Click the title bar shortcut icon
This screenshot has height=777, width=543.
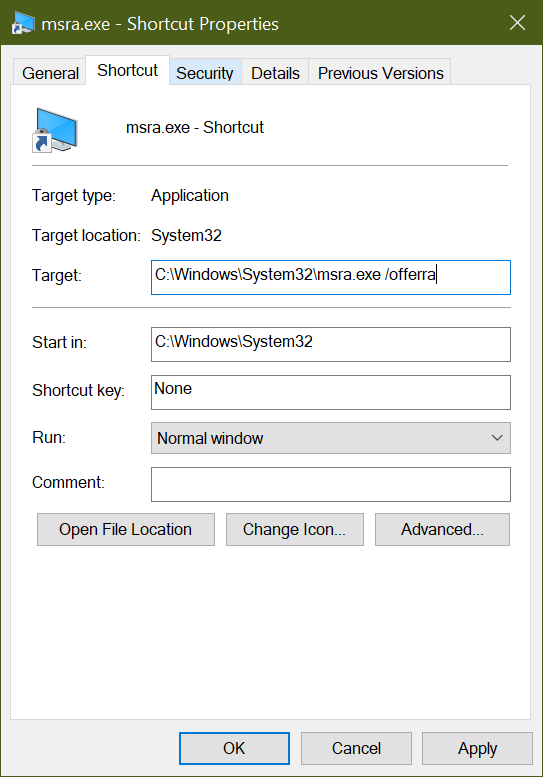23,23
